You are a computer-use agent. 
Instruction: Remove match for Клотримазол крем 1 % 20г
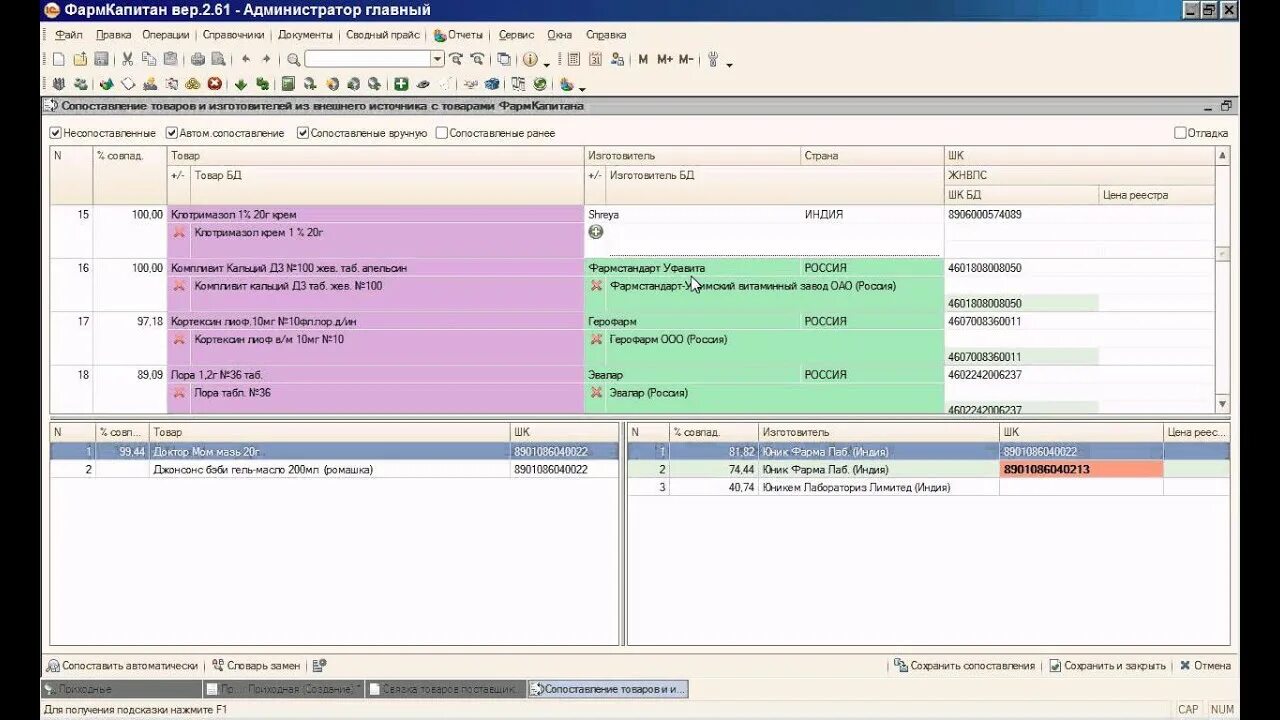(x=179, y=232)
